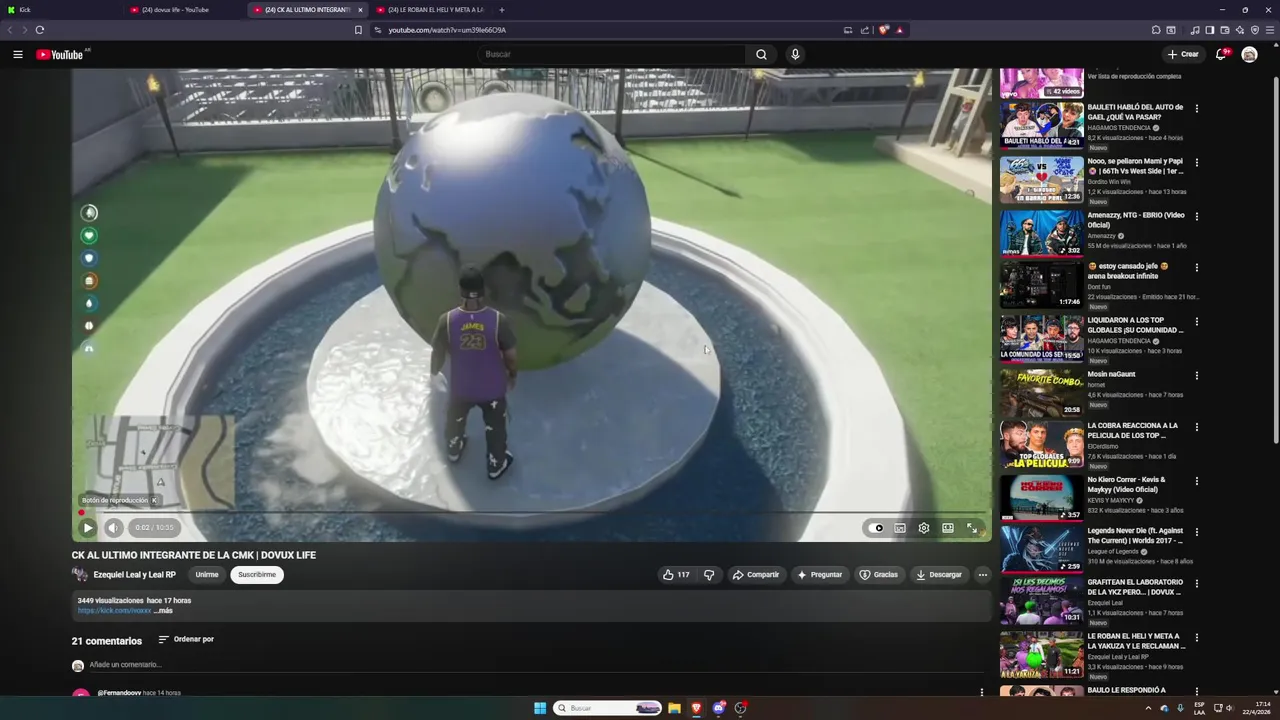Expand the description with ...más
This screenshot has height=720, width=1280.
click(x=163, y=610)
